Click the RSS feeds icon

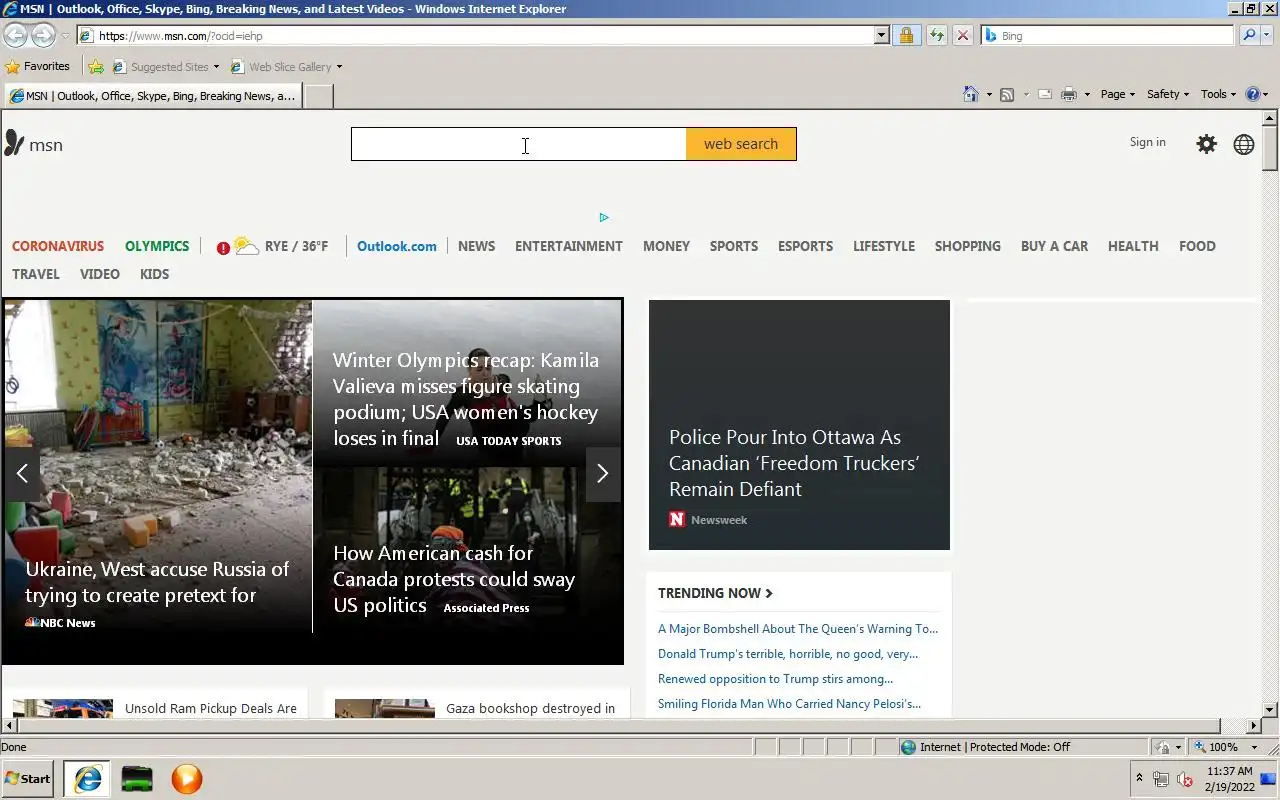pyautogui.click(x=1007, y=94)
